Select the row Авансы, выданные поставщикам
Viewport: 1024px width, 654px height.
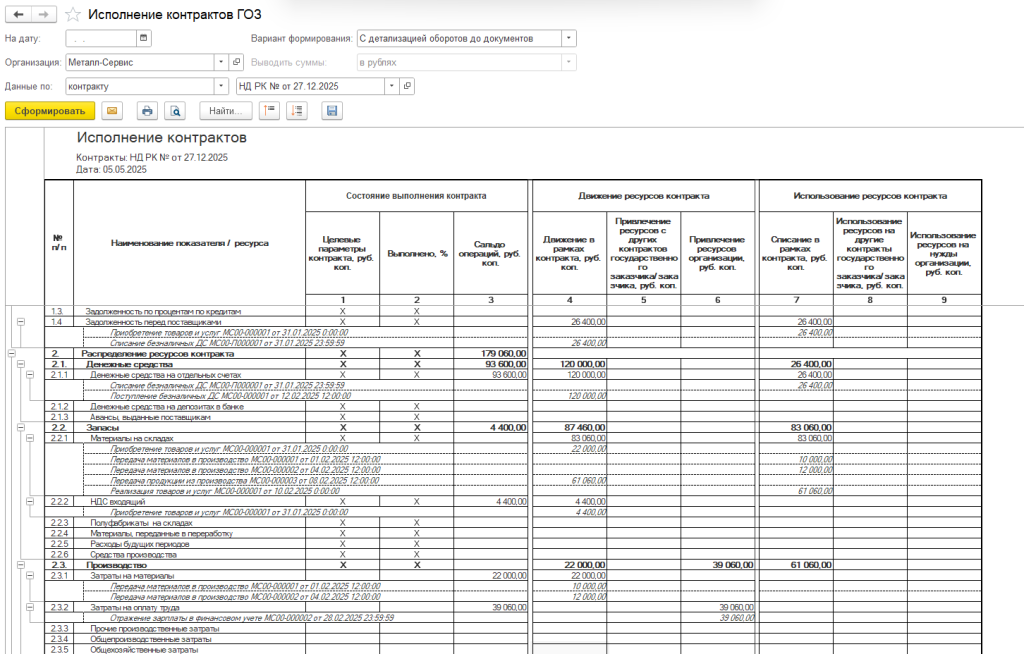[x=150, y=417]
